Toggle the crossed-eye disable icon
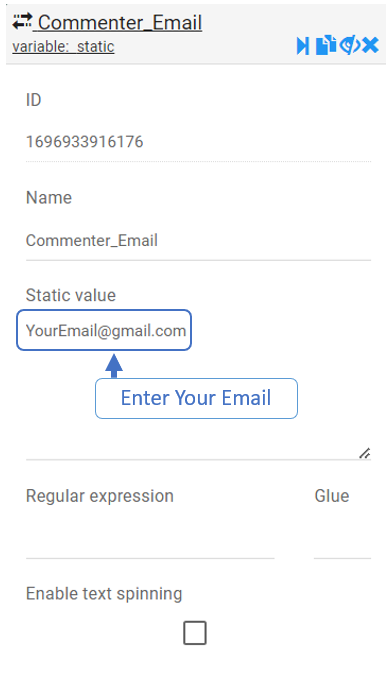 pyautogui.click(x=349, y=45)
